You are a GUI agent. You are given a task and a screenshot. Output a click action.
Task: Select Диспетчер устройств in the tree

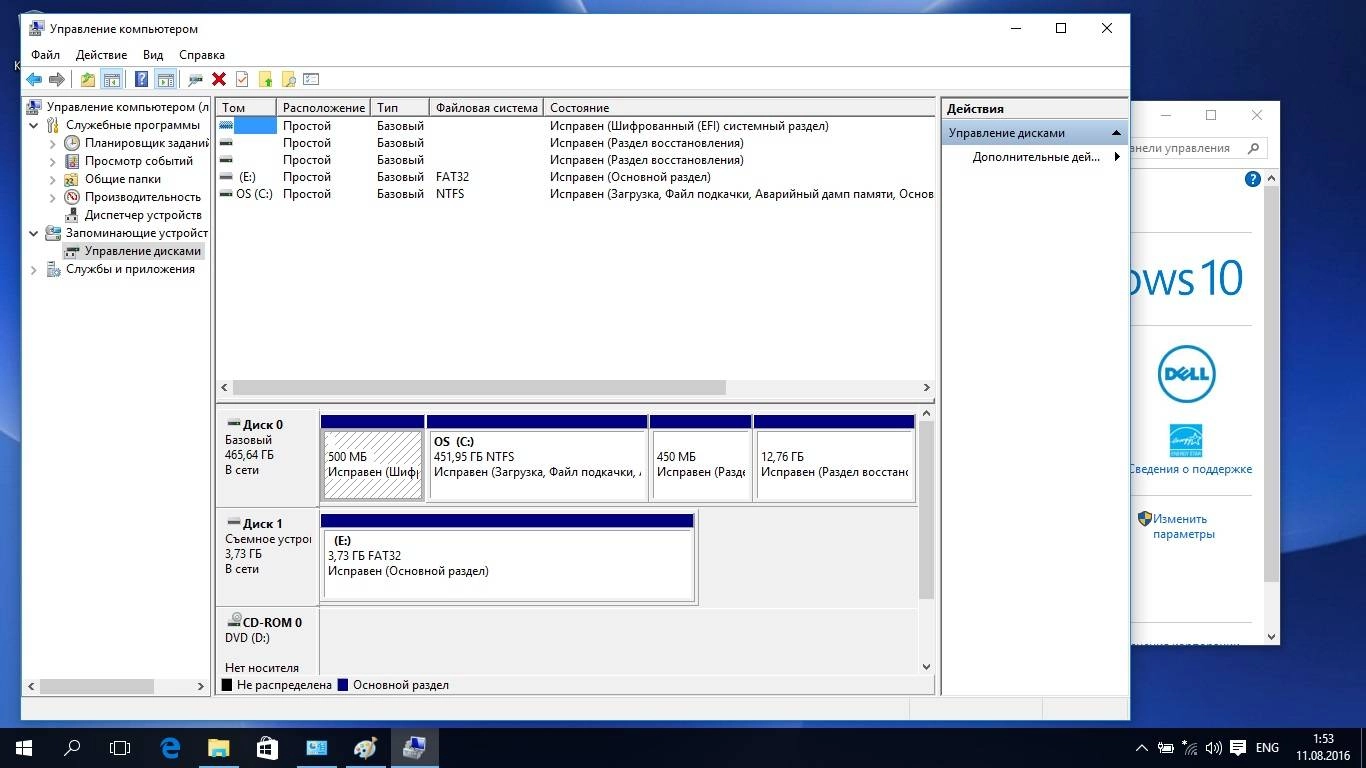pyautogui.click(x=143, y=215)
